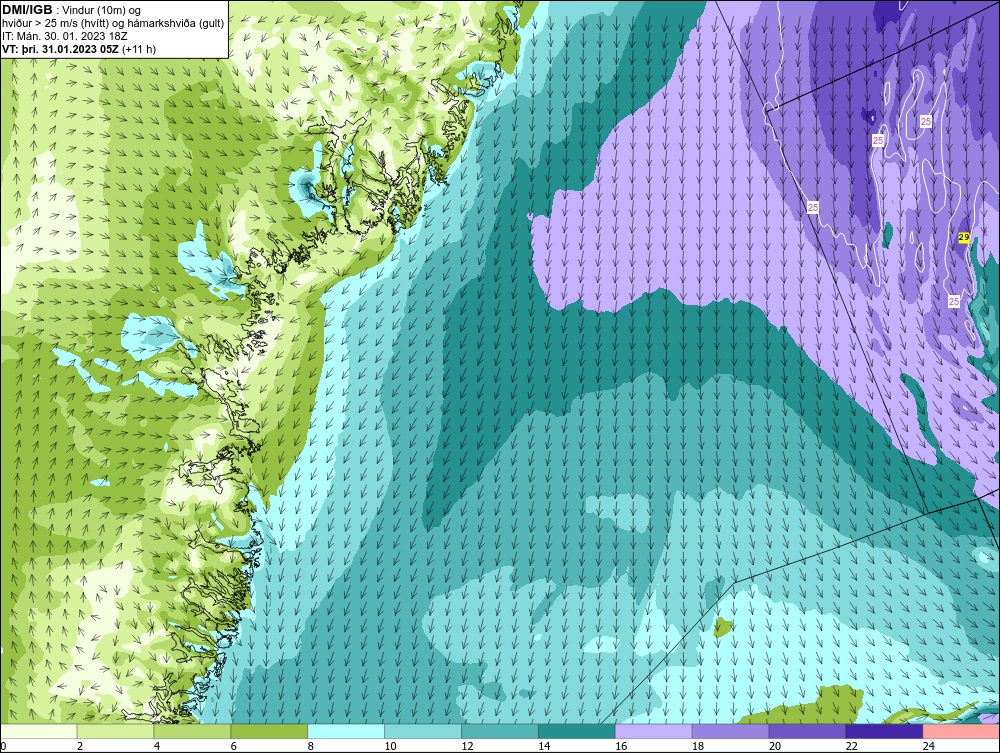1000x753 pixels.
Task: Click the legend value label 0
Action: tap(3, 746)
